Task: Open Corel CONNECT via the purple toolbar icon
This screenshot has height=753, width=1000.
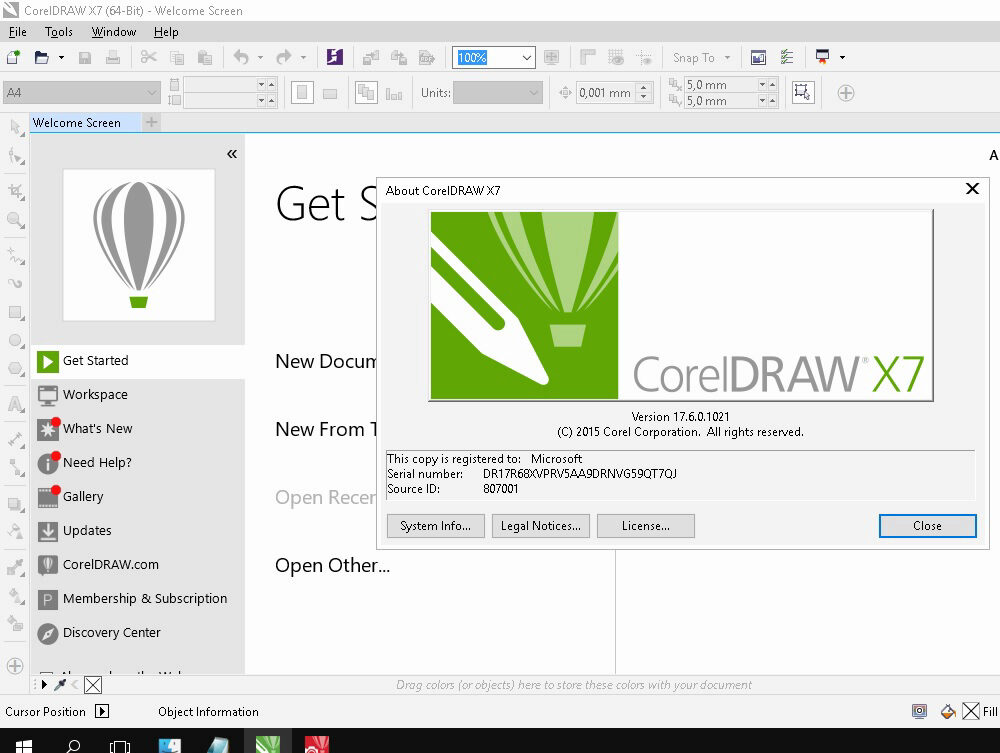Action: pos(334,57)
